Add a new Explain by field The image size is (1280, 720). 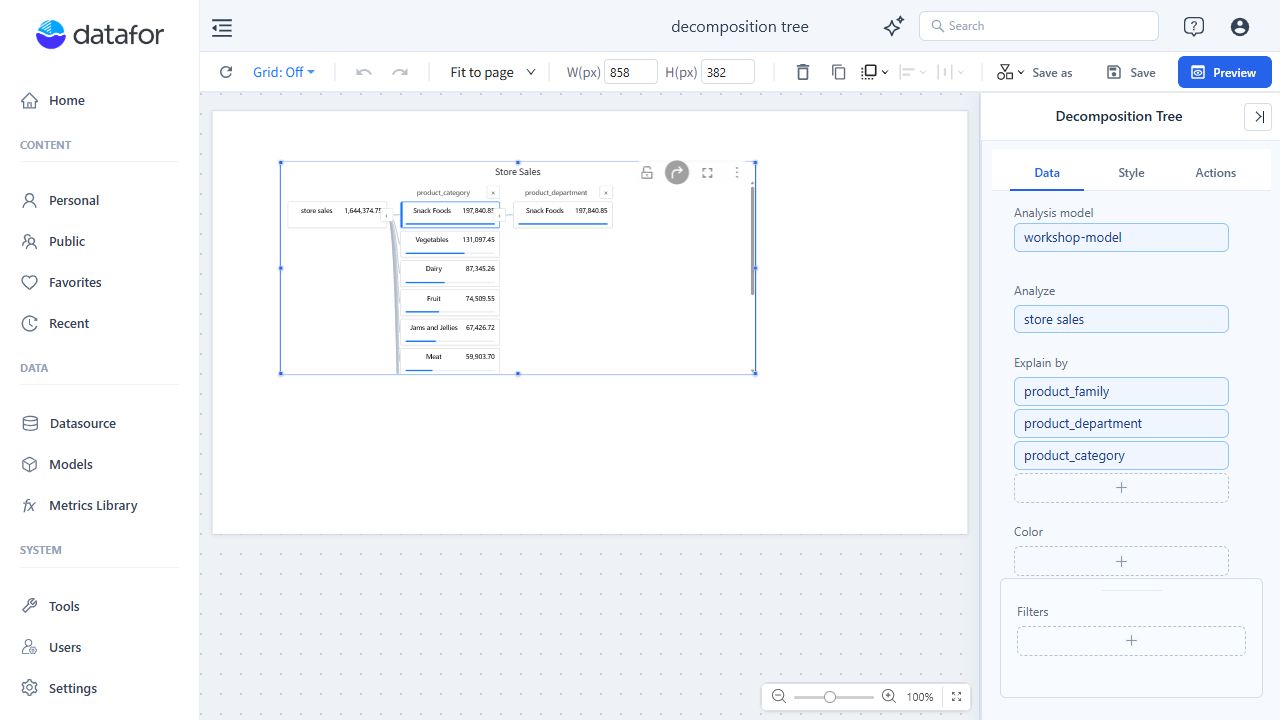(1121, 488)
